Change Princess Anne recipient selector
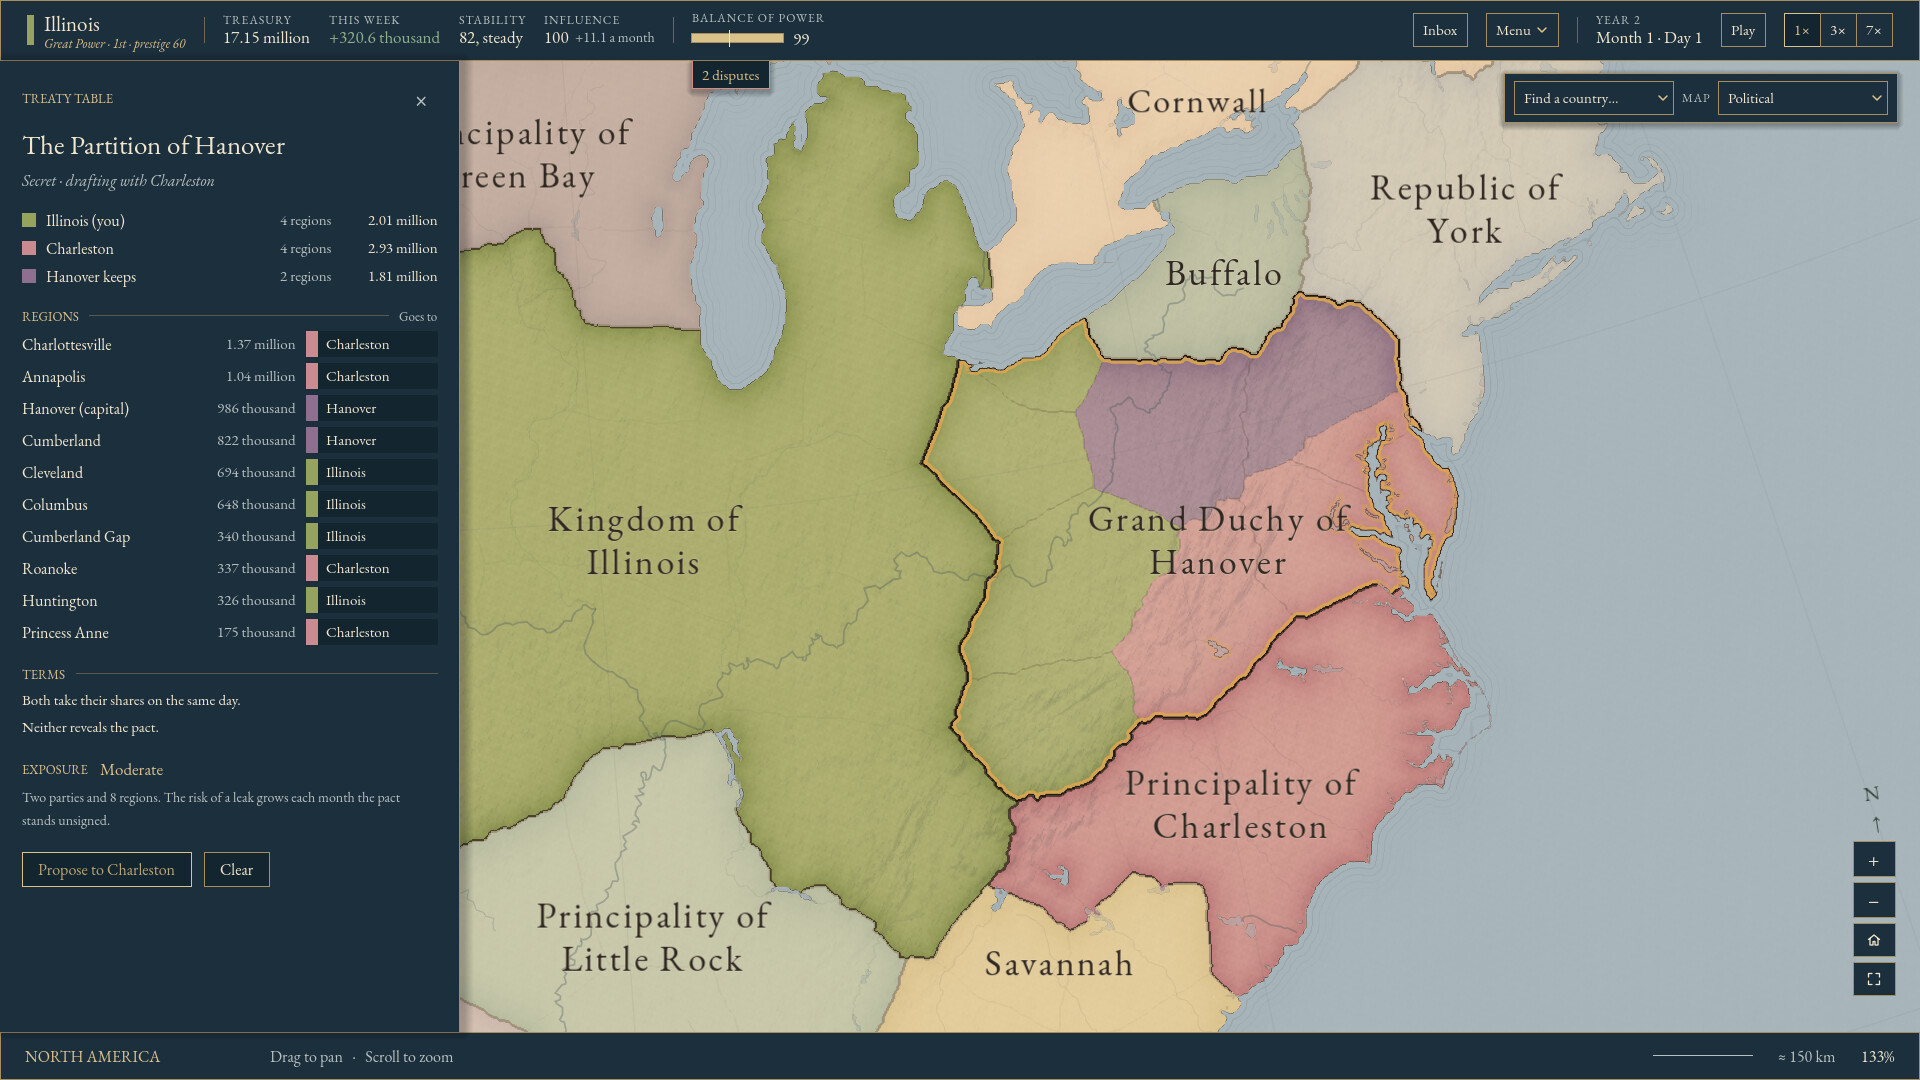This screenshot has height=1080, width=1920. 372,632
